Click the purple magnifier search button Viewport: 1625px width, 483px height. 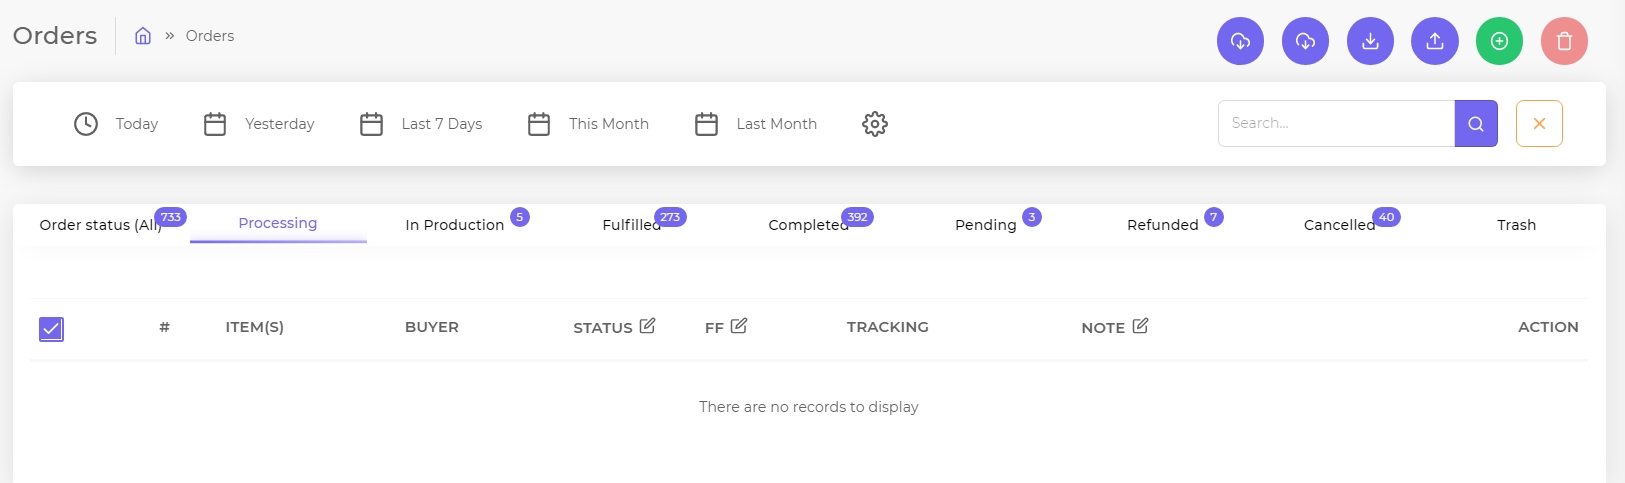pos(1476,124)
